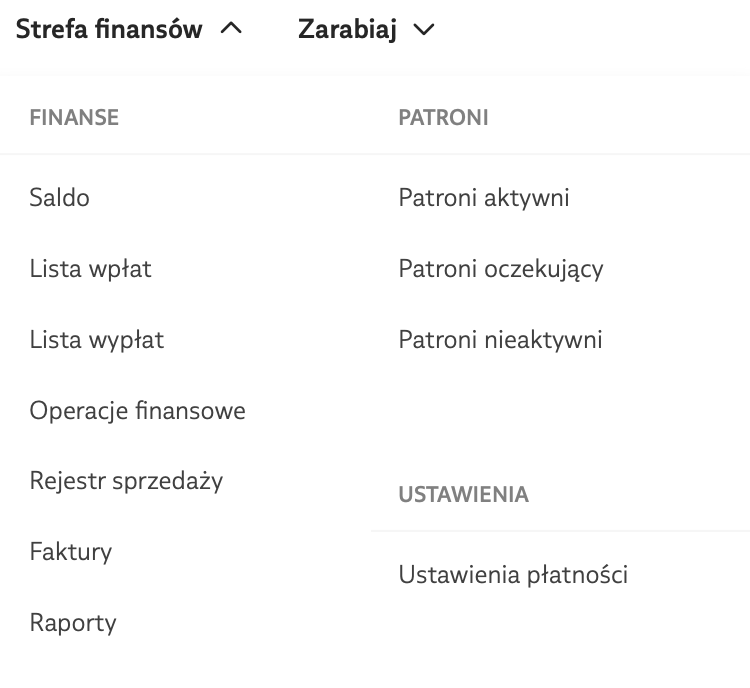Screen dimensions: 750x688
Task: Click the USTAWIENIA section heading
Action: [463, 495]
